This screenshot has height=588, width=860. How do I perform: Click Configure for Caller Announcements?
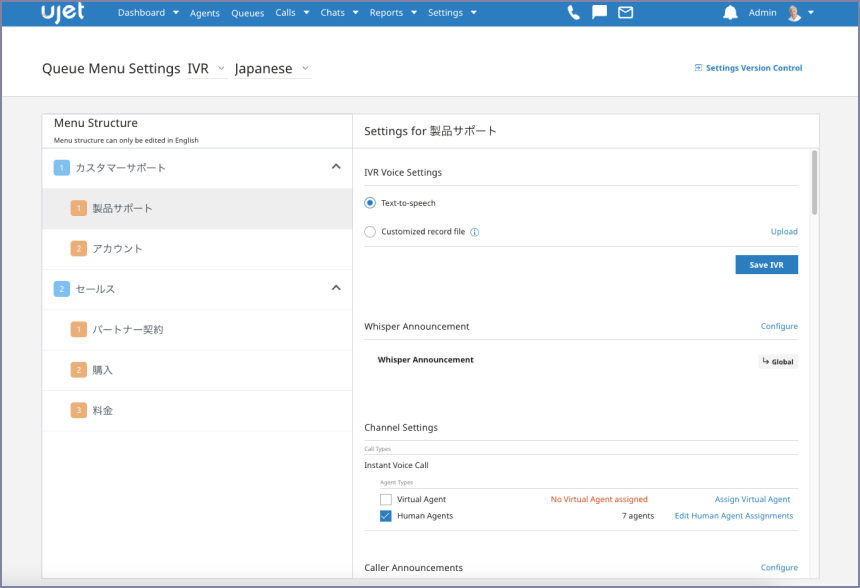coord(779,568)
